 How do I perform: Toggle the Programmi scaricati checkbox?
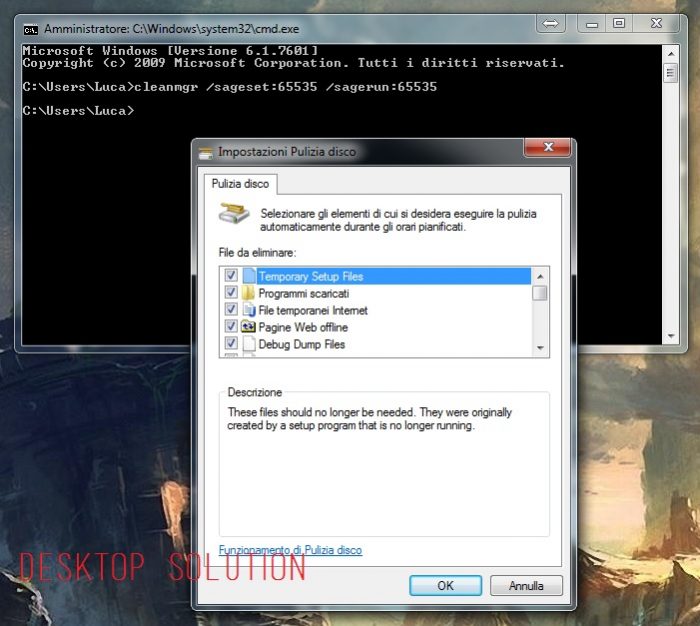click(x=231, y=292)
